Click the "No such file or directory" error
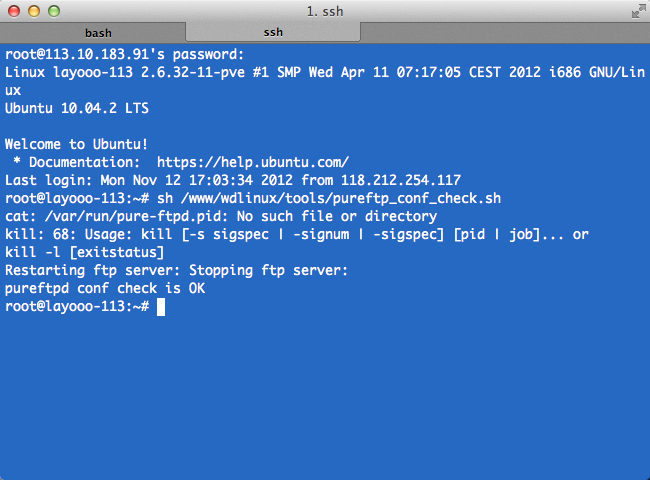The image size is (650, 480). coord(337,216)
